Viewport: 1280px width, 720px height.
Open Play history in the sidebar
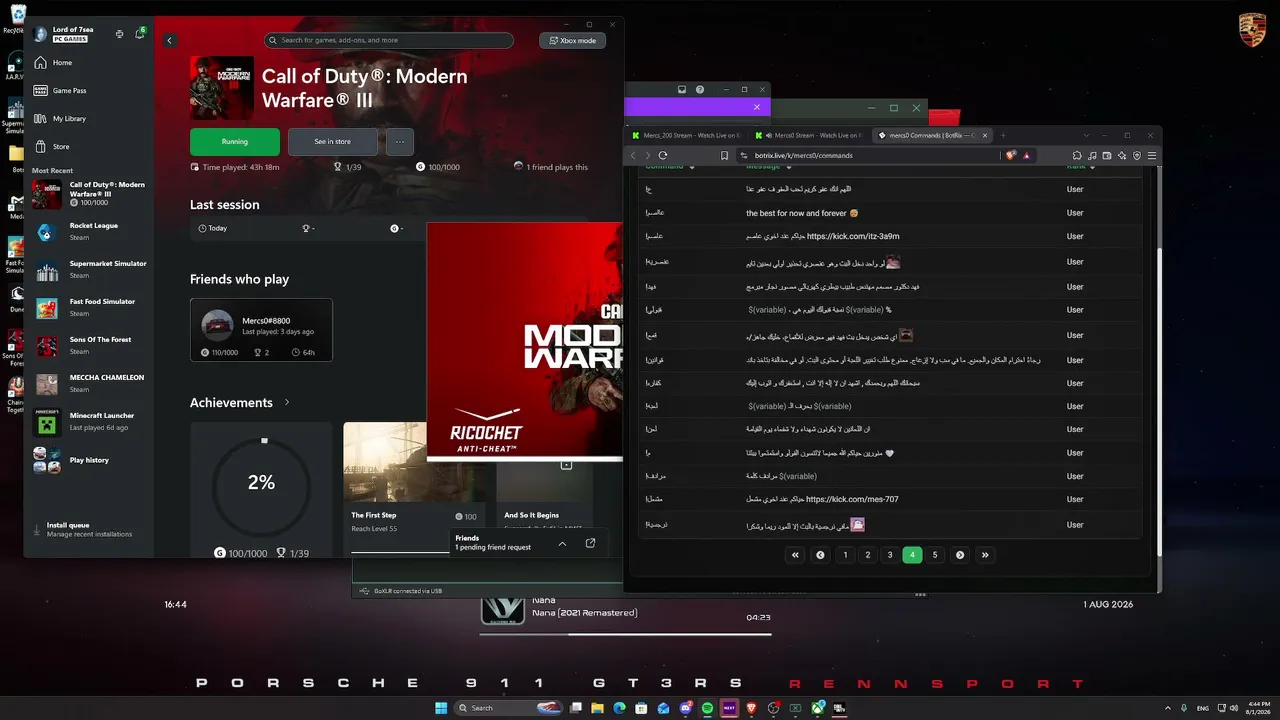pyautogui.click(x=89, y=460)
